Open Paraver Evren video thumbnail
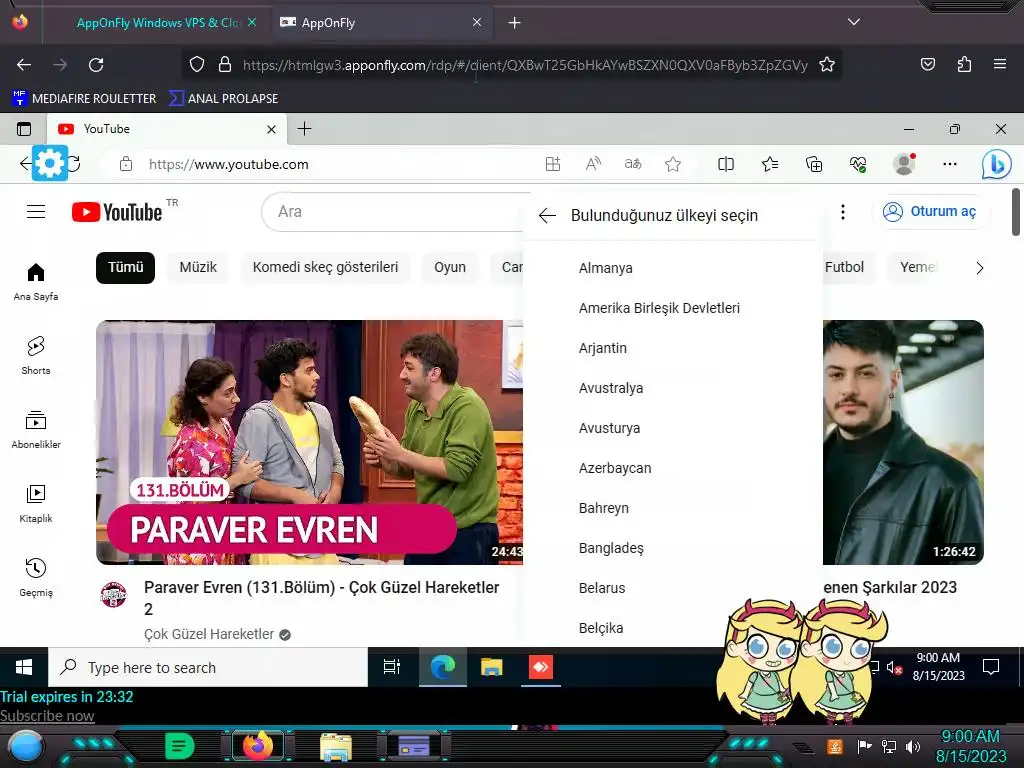 click(310, 442)
